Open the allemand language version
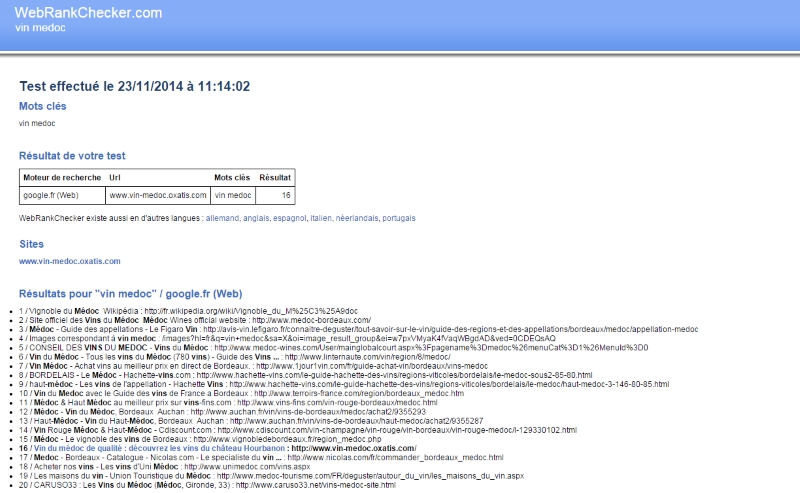 coord(225,218)
